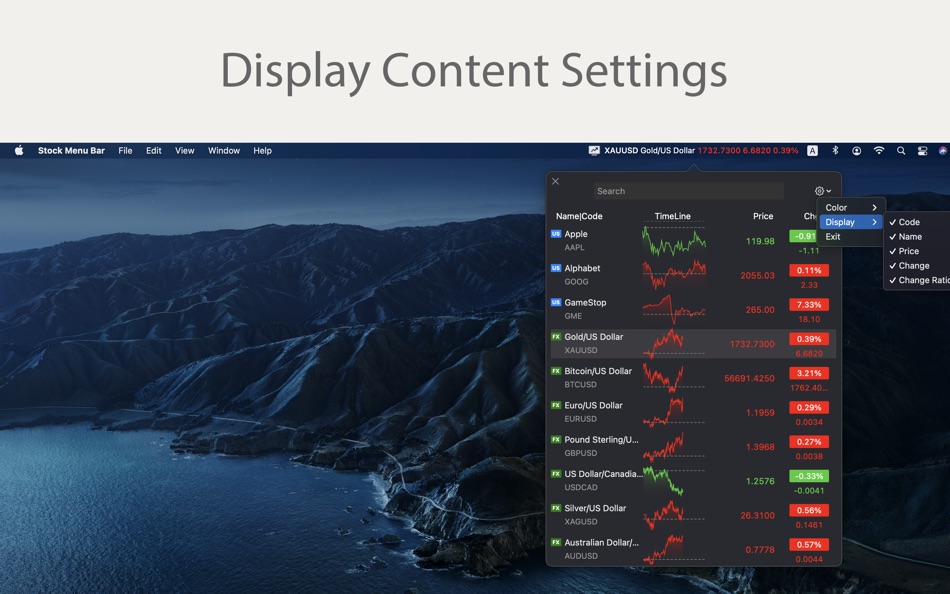Click the user account menu bar icon
950x594 pixels.
click(857, 150)
